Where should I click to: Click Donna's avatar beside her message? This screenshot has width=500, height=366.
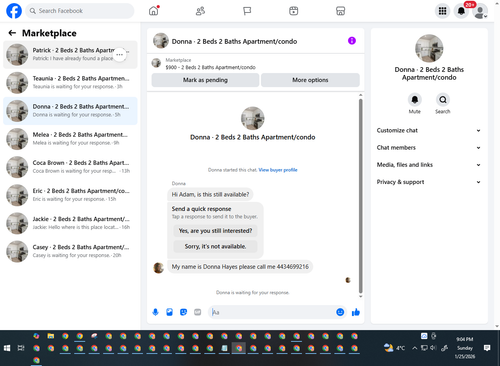tap(158, 268)
